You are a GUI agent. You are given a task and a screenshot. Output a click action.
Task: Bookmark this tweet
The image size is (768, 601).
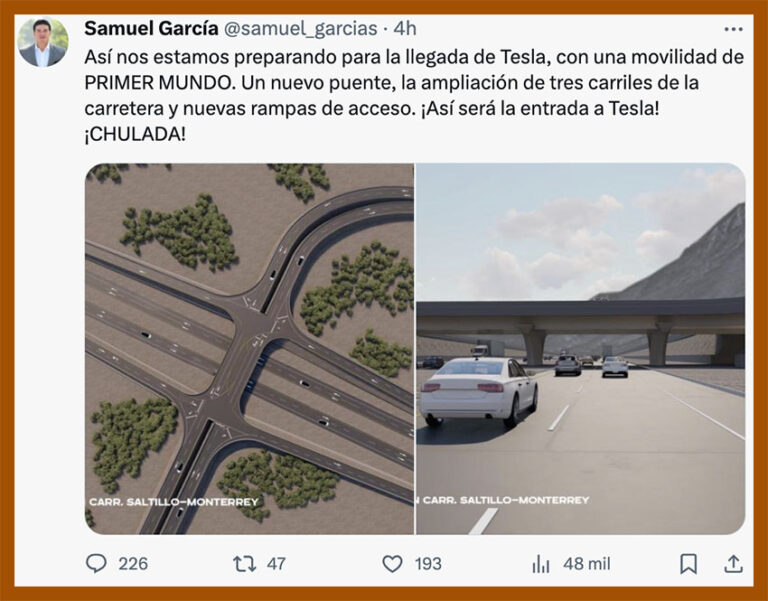point(688,564)
